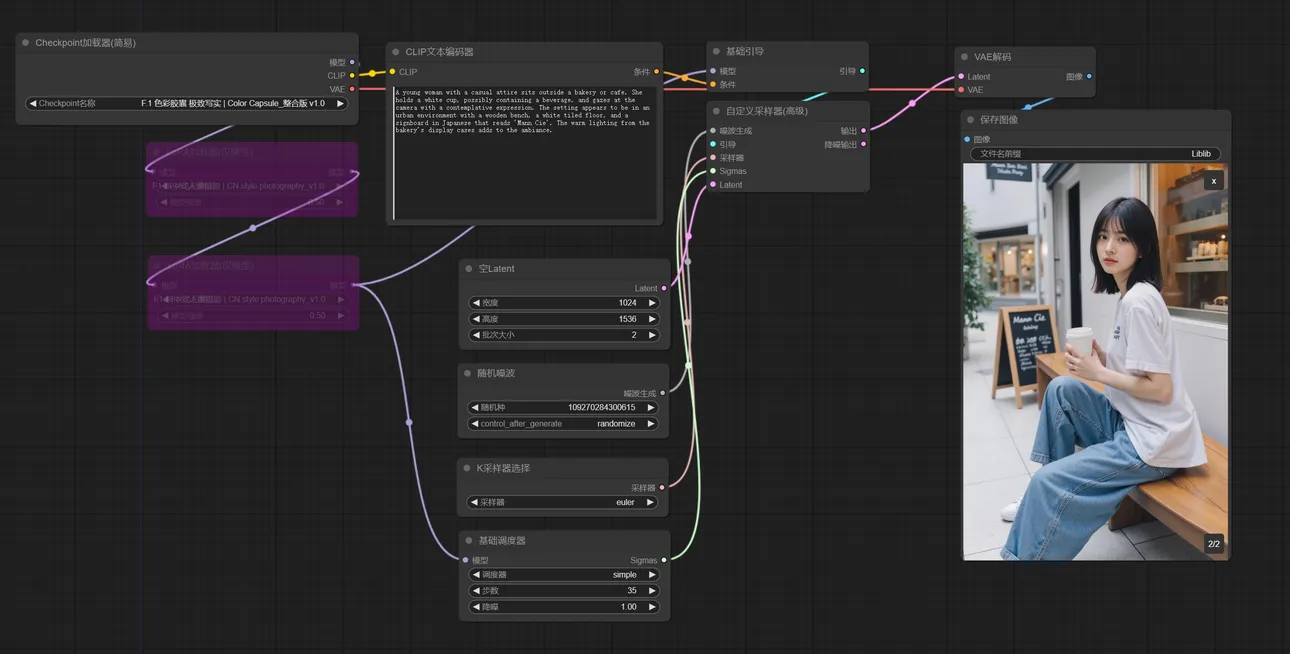Click the 模型 input socket on 基础引导
The image size is (1290, 654).
pyautogui.click(x=713, y=71)
